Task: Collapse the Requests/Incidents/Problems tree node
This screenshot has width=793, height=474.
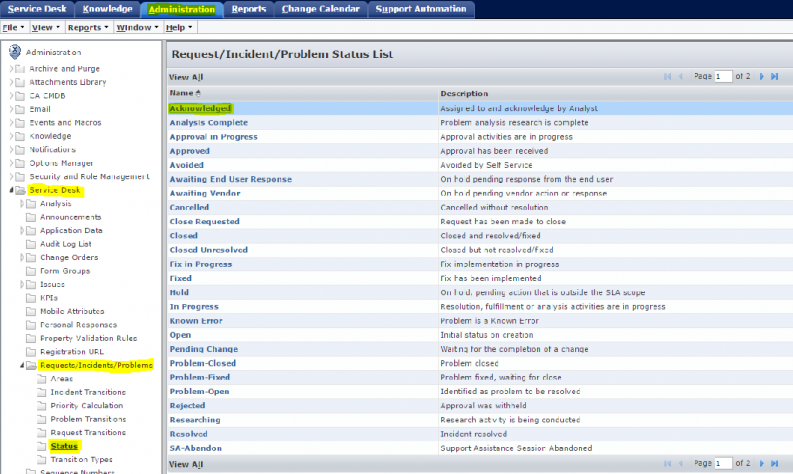Action: pos(22,365)
